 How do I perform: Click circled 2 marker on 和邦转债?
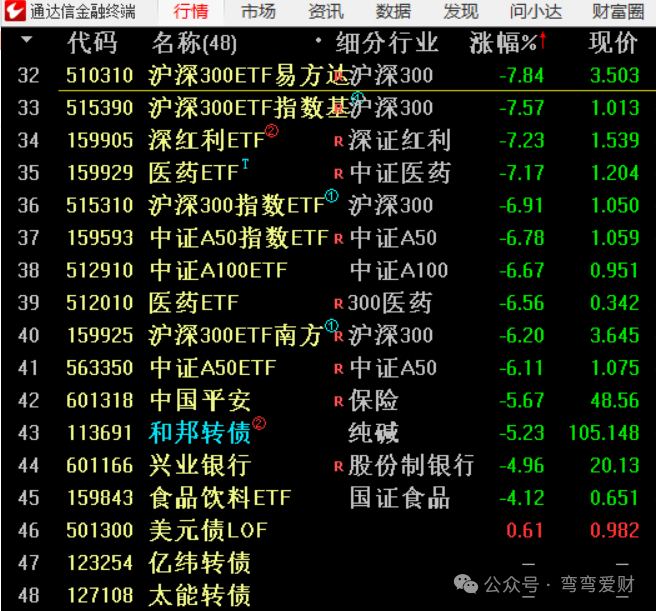point(259,424)
